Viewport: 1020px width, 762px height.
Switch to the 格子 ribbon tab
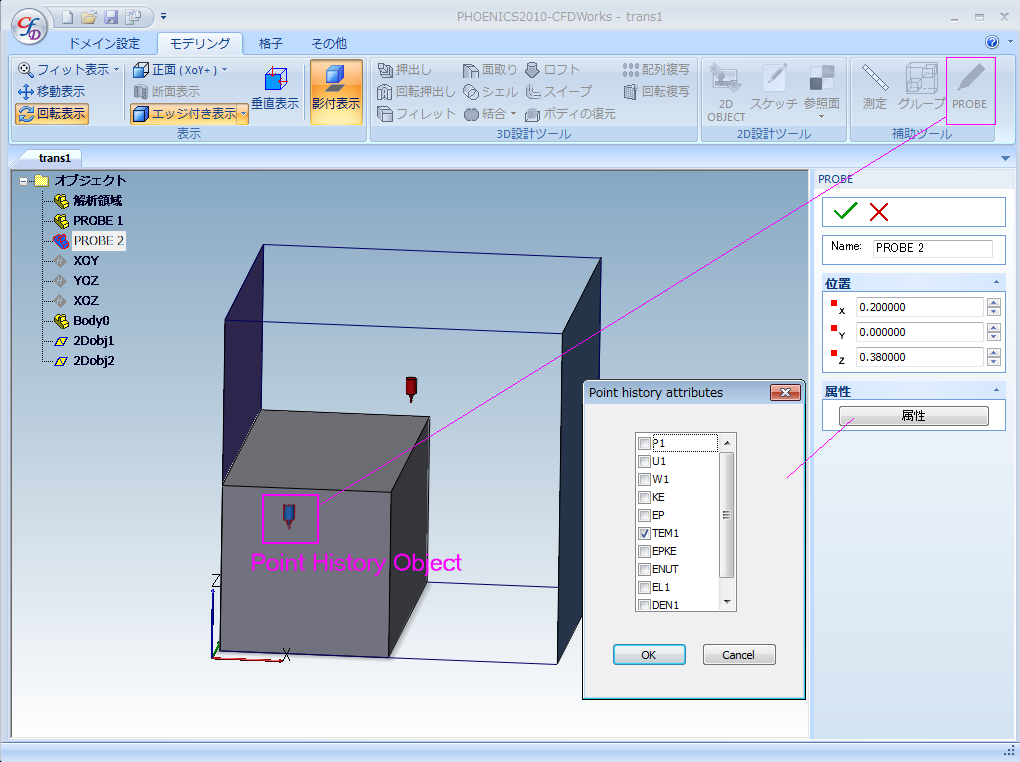[x=270, y=43]
